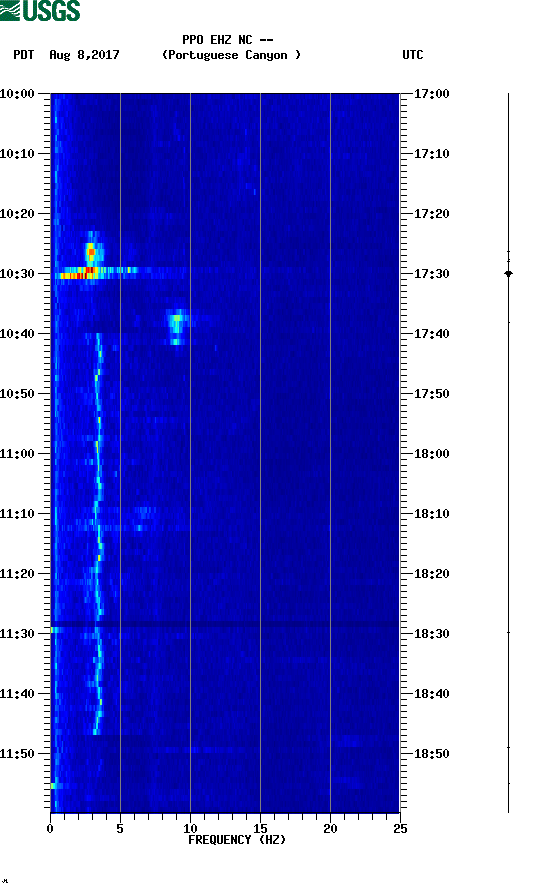The image size is (552, 892).
Task: Click the 10:50 PDT time label
Action: coord(17,394)
